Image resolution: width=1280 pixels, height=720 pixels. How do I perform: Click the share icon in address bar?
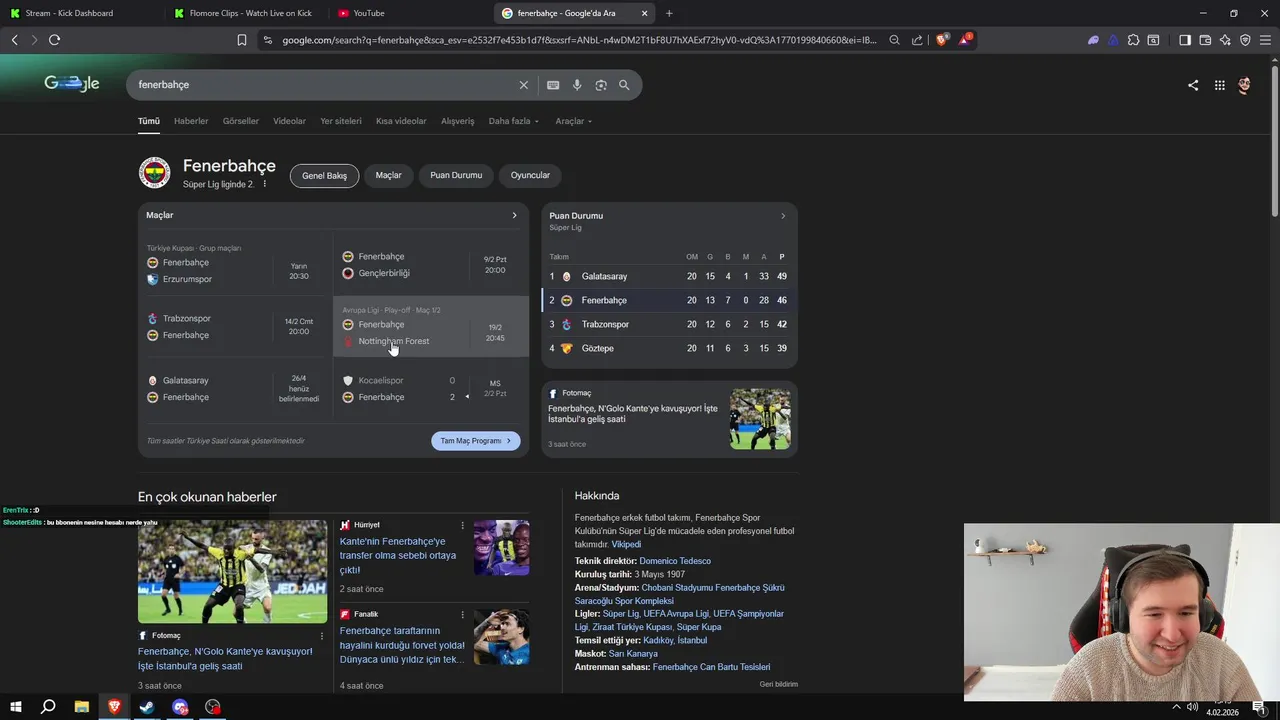point(917,40)
